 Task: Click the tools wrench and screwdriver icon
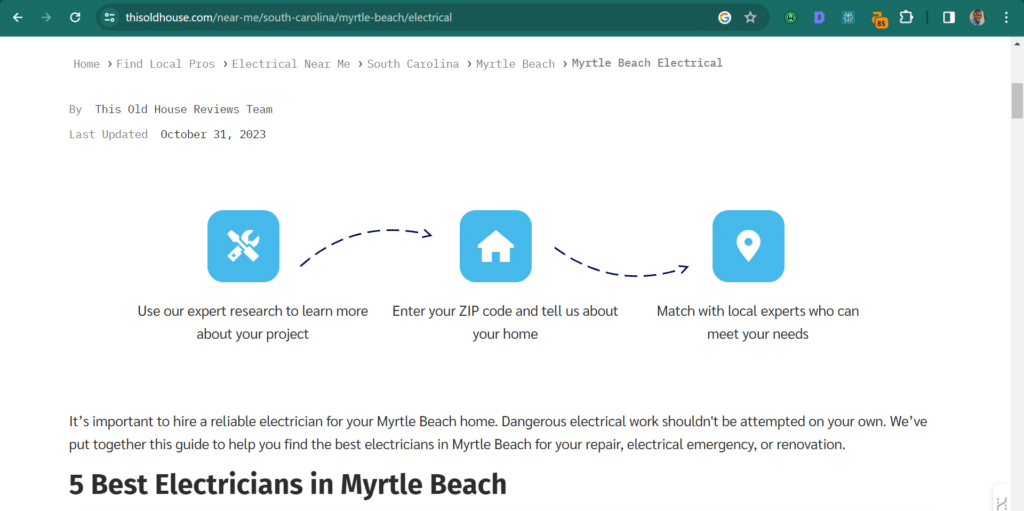pos(243,246)
